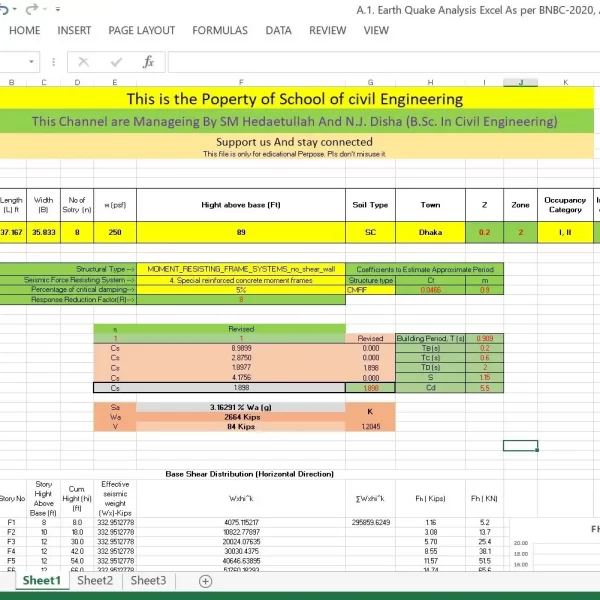Select the F1 Fh (Kips) value '1.16'
Image resolution: width=600 pixels, height=600 pixels.
click(430, 522)
